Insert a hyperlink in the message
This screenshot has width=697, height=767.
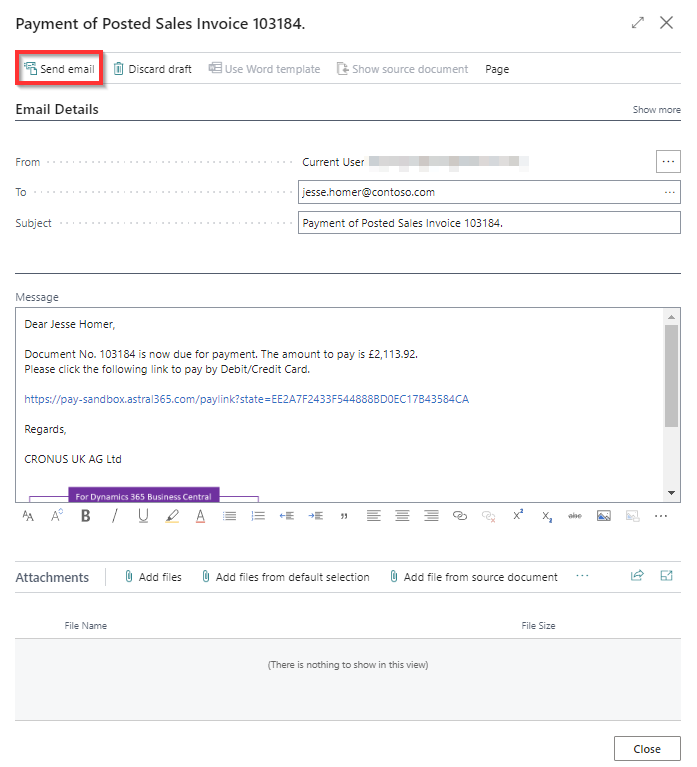[460, 516]
